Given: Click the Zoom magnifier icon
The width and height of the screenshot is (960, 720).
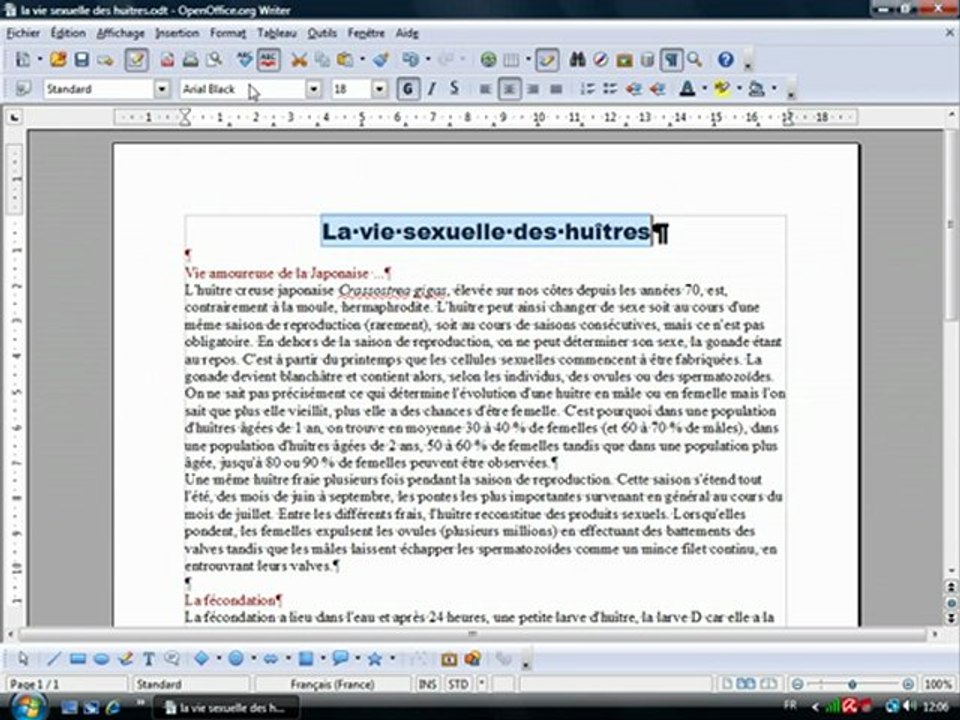Looking at the screenshot, I should pos(694,59).
